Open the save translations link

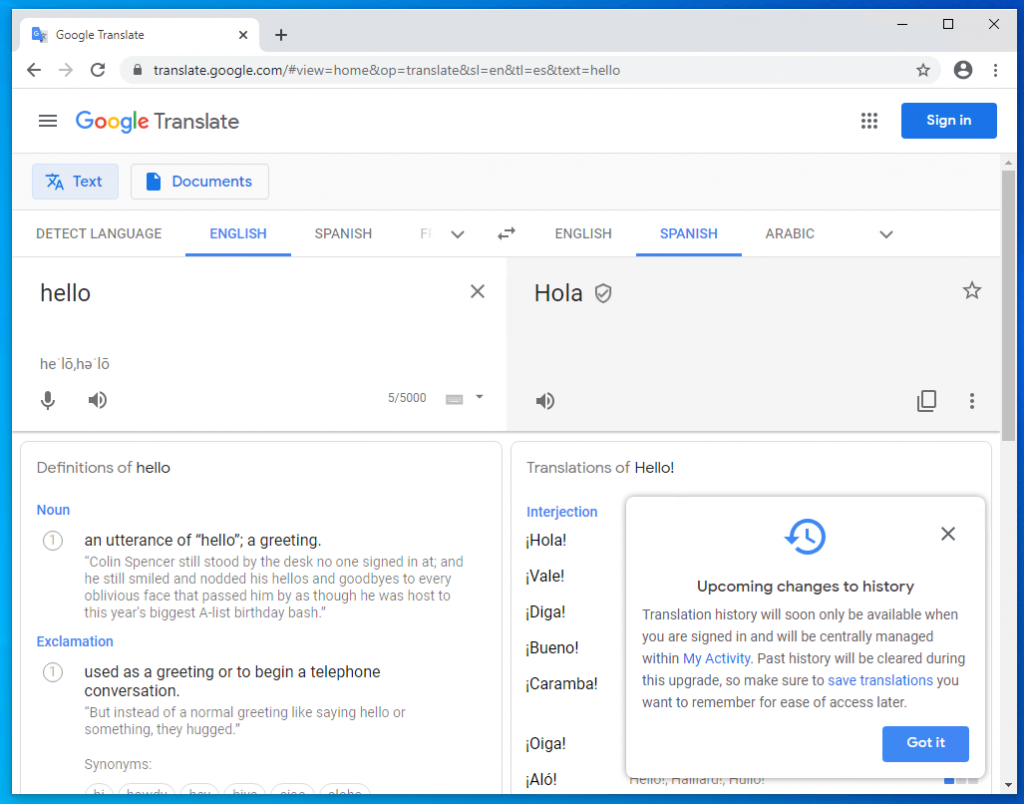(880, 680)
